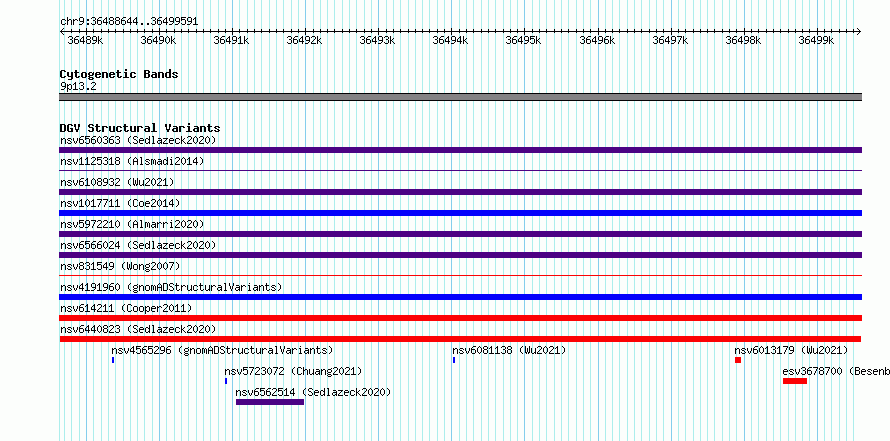The height and width of the screenshot is (441, 890).
Task: Open the esv3678700 variant label
Action: point(836,371)
